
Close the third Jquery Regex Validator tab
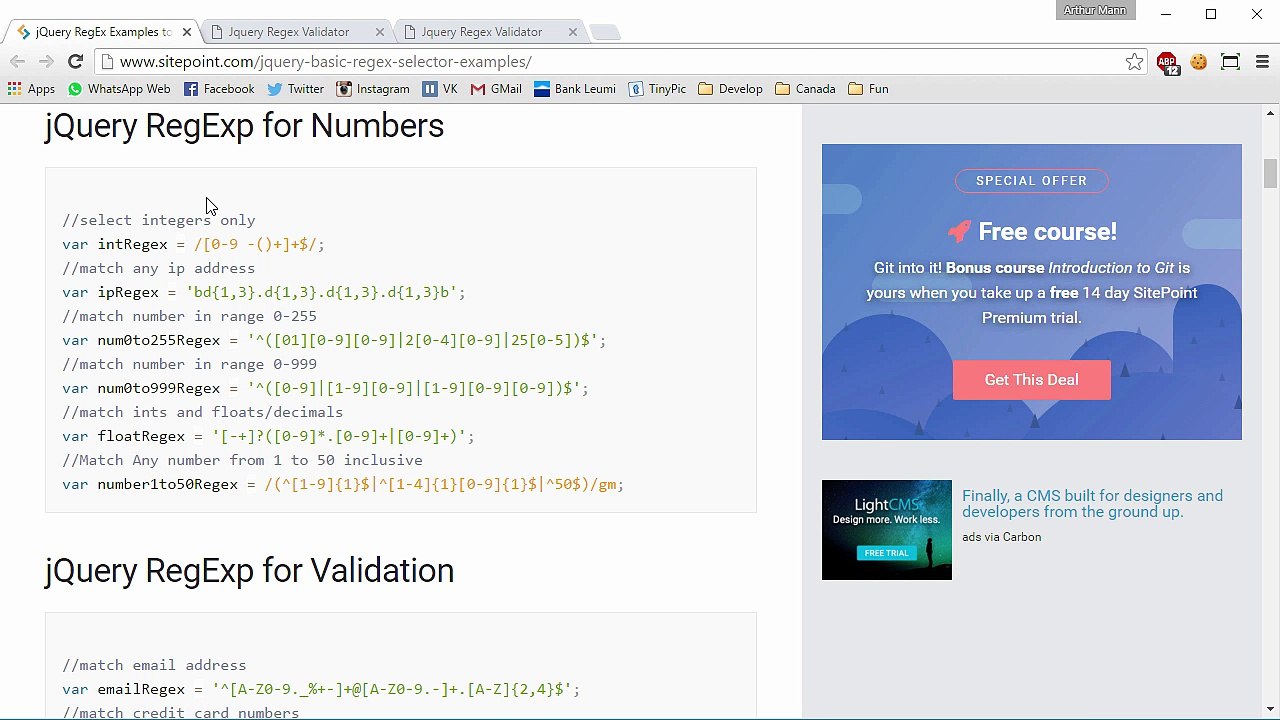[572, 32]
